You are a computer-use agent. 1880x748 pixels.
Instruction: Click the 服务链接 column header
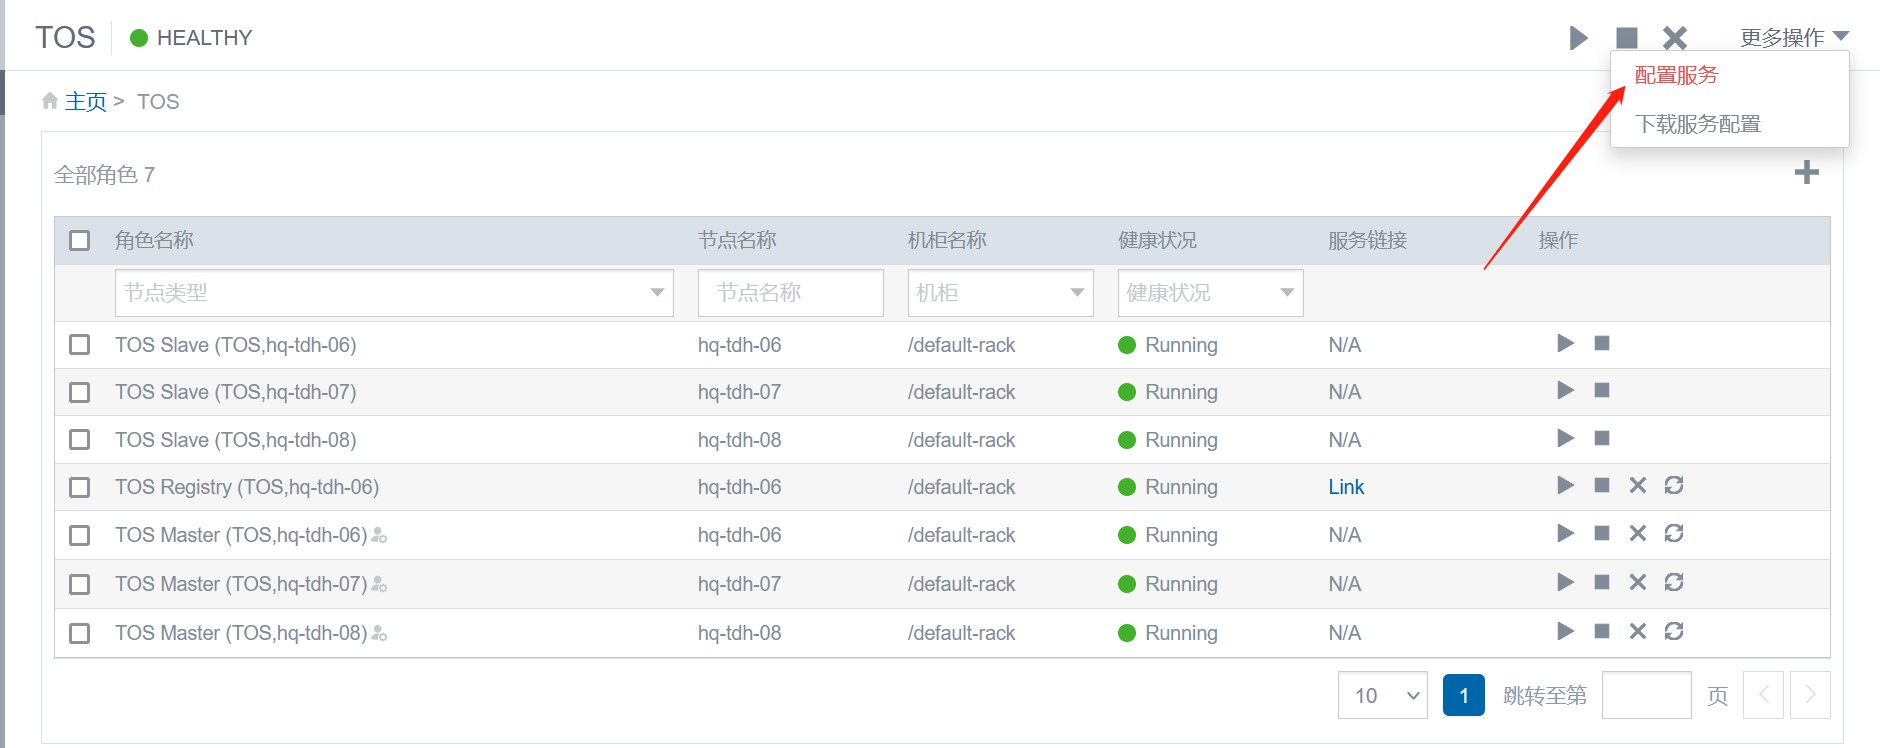tap(1367, 240)
